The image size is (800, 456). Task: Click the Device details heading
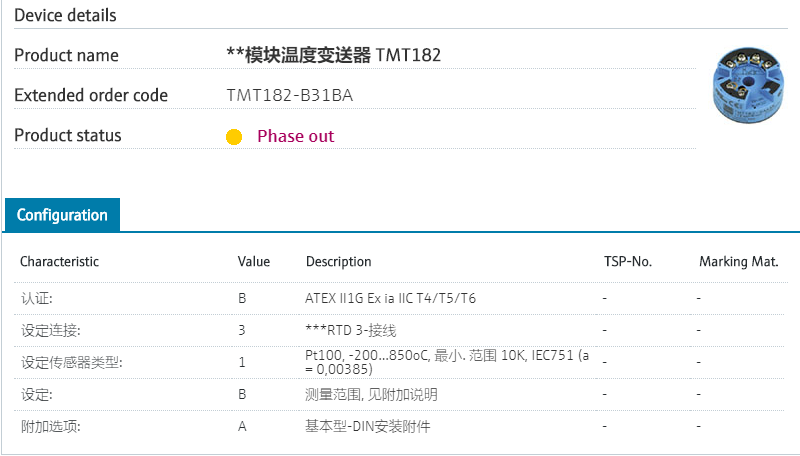pyautogui.click(x=65, y=15)
